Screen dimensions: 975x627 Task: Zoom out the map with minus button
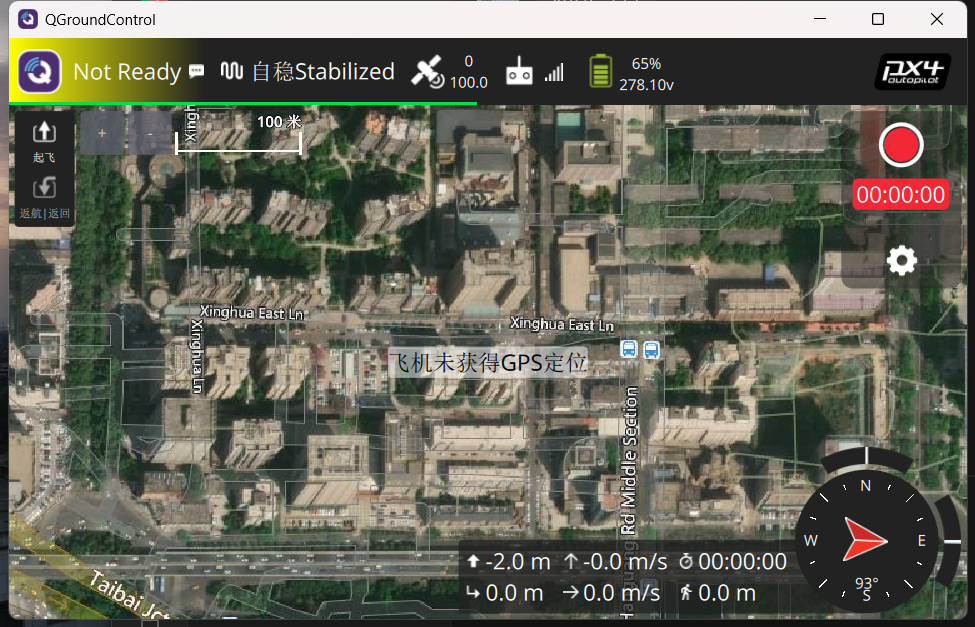coord(150,133)
